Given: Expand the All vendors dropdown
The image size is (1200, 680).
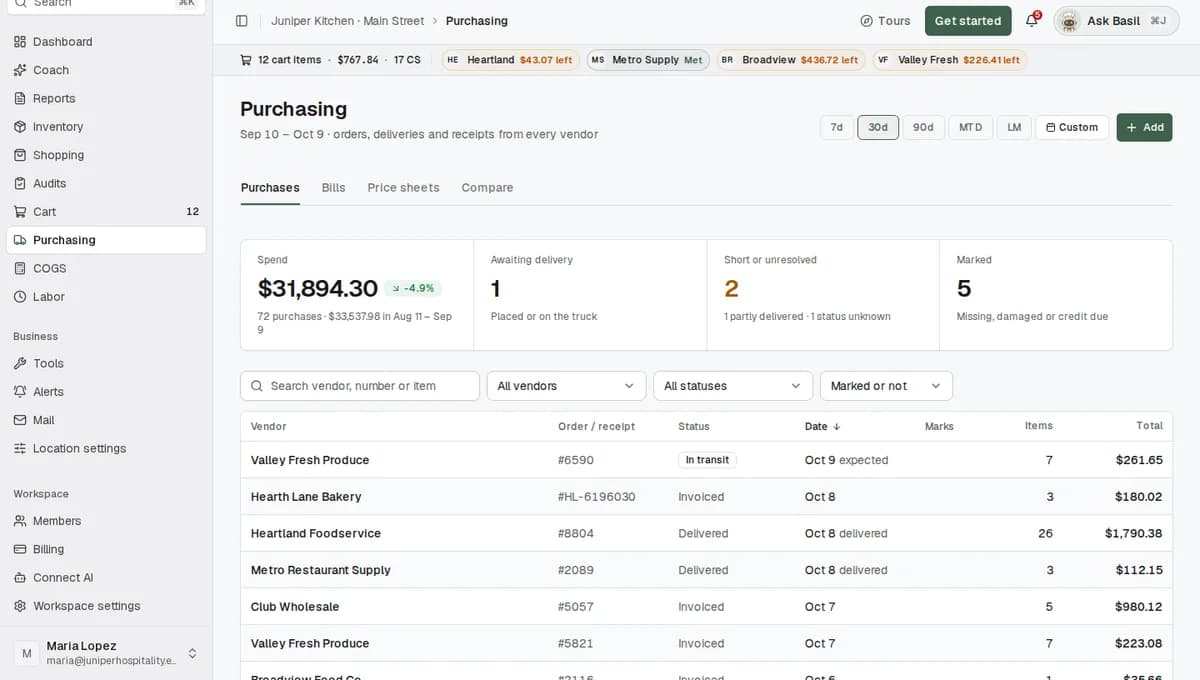Looking at the screenshot, I should 567,386.
